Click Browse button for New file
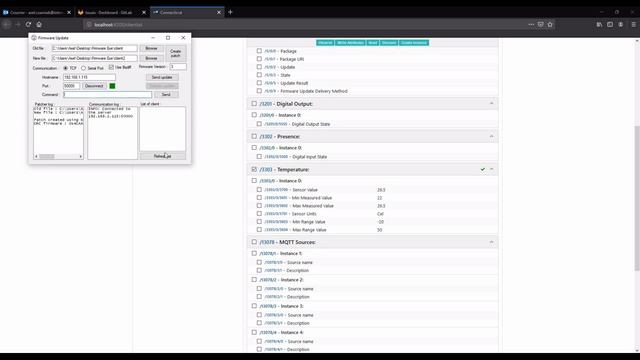 [x=151, y=58]
